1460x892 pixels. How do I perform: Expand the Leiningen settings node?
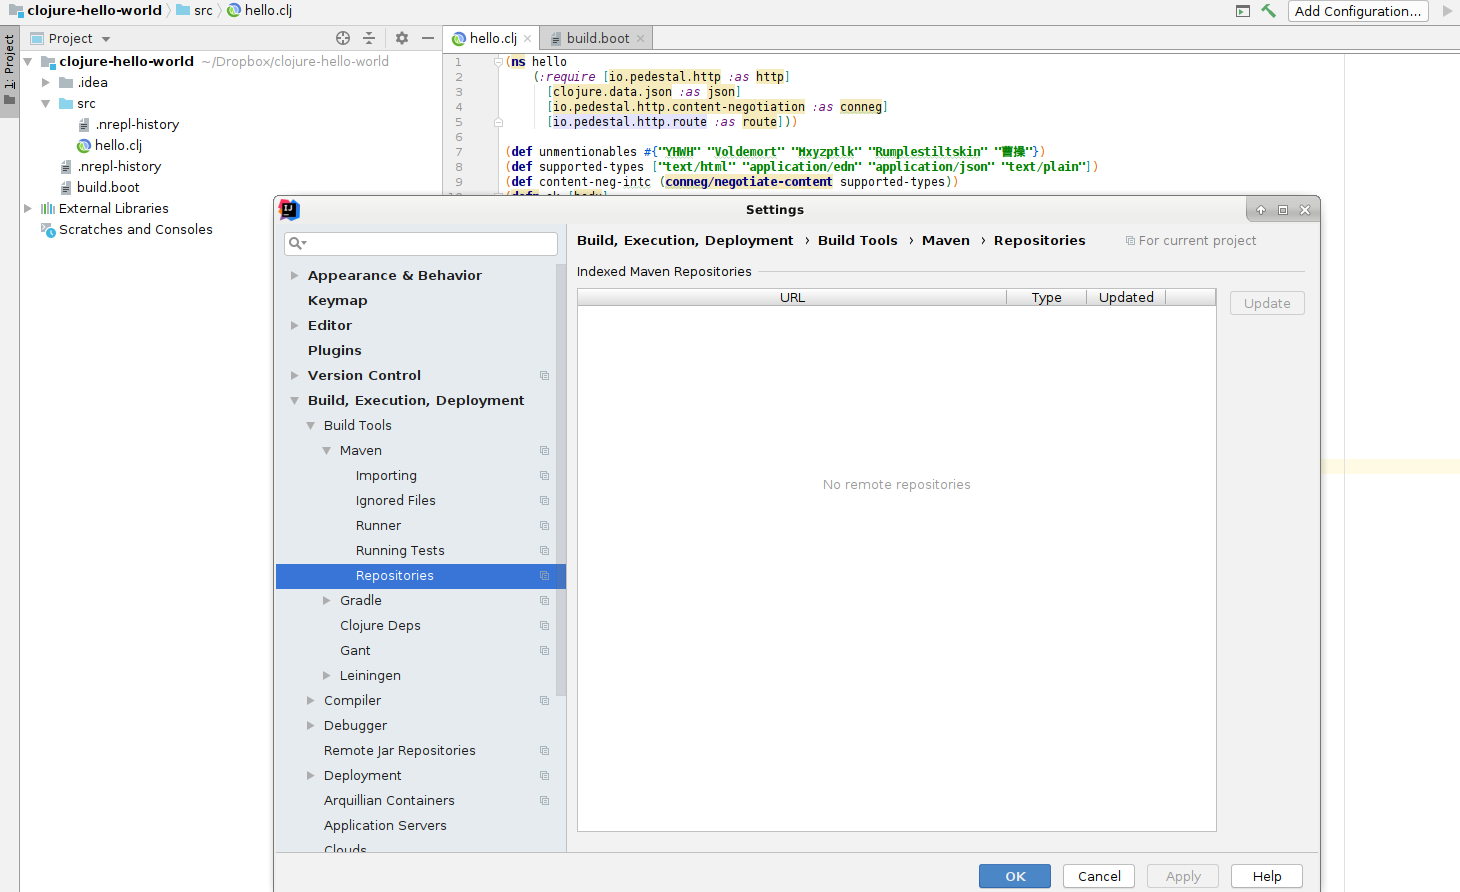[x=327, y=676]
